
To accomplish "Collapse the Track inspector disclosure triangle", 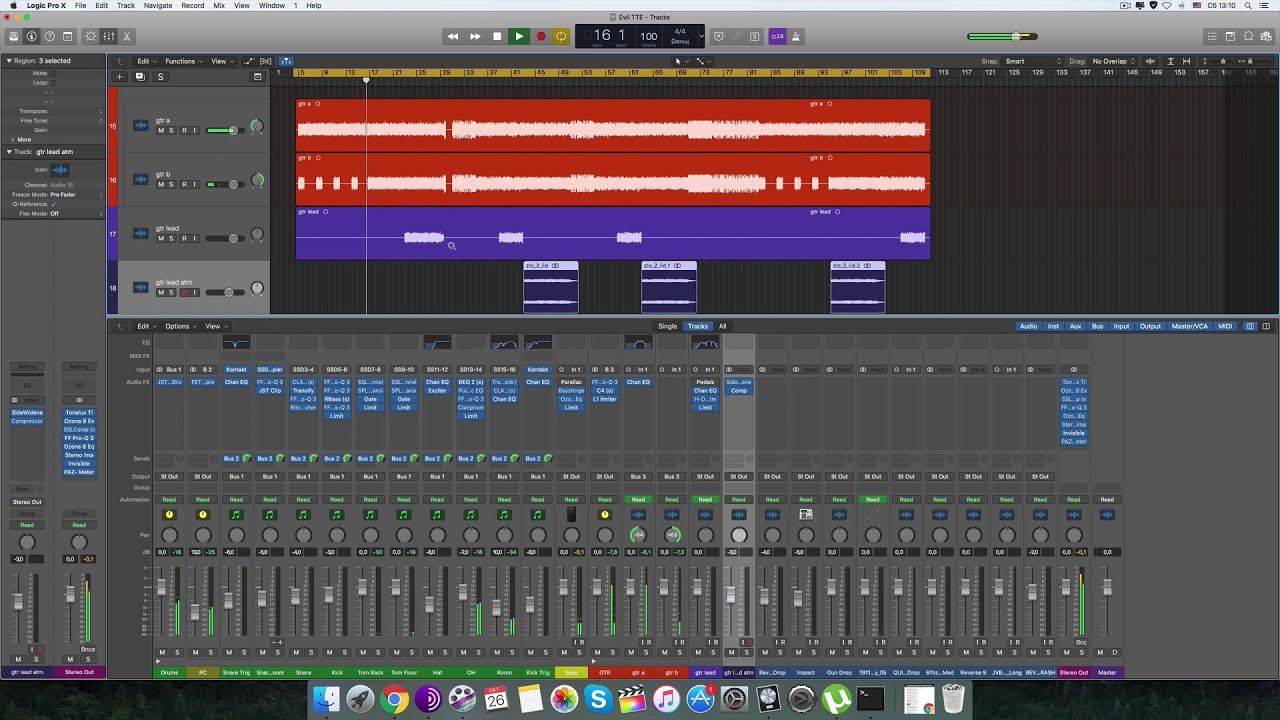I will (9, 152).
